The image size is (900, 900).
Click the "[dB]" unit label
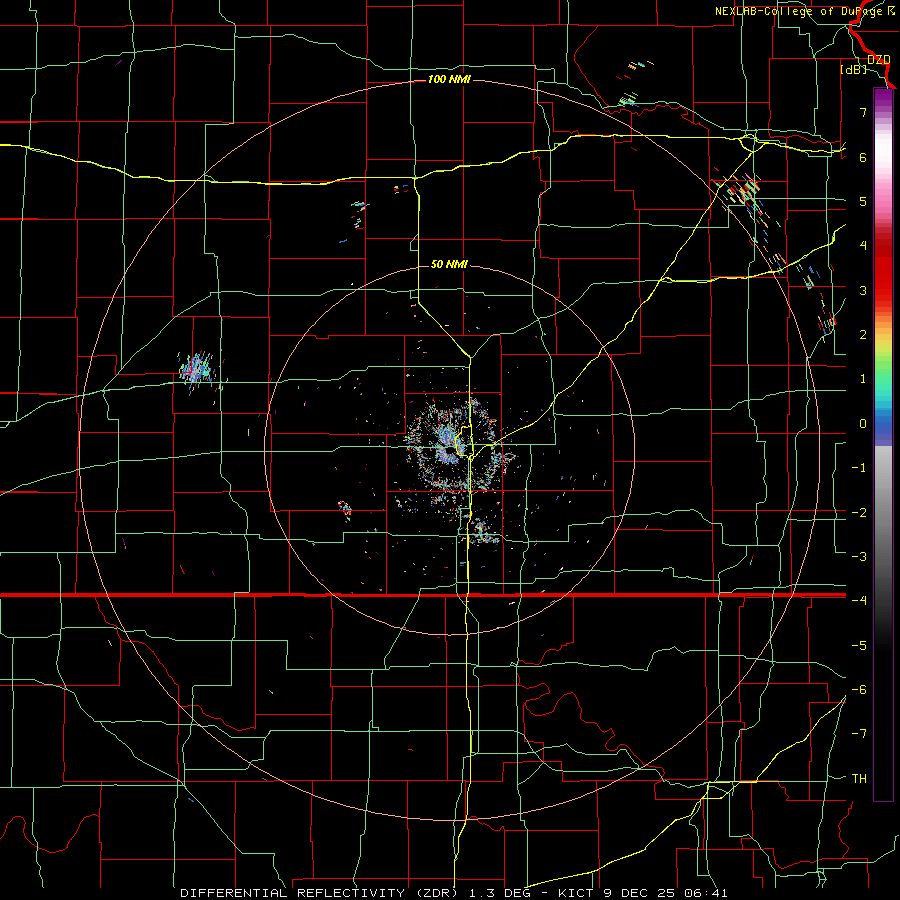(x=853, y=69)
